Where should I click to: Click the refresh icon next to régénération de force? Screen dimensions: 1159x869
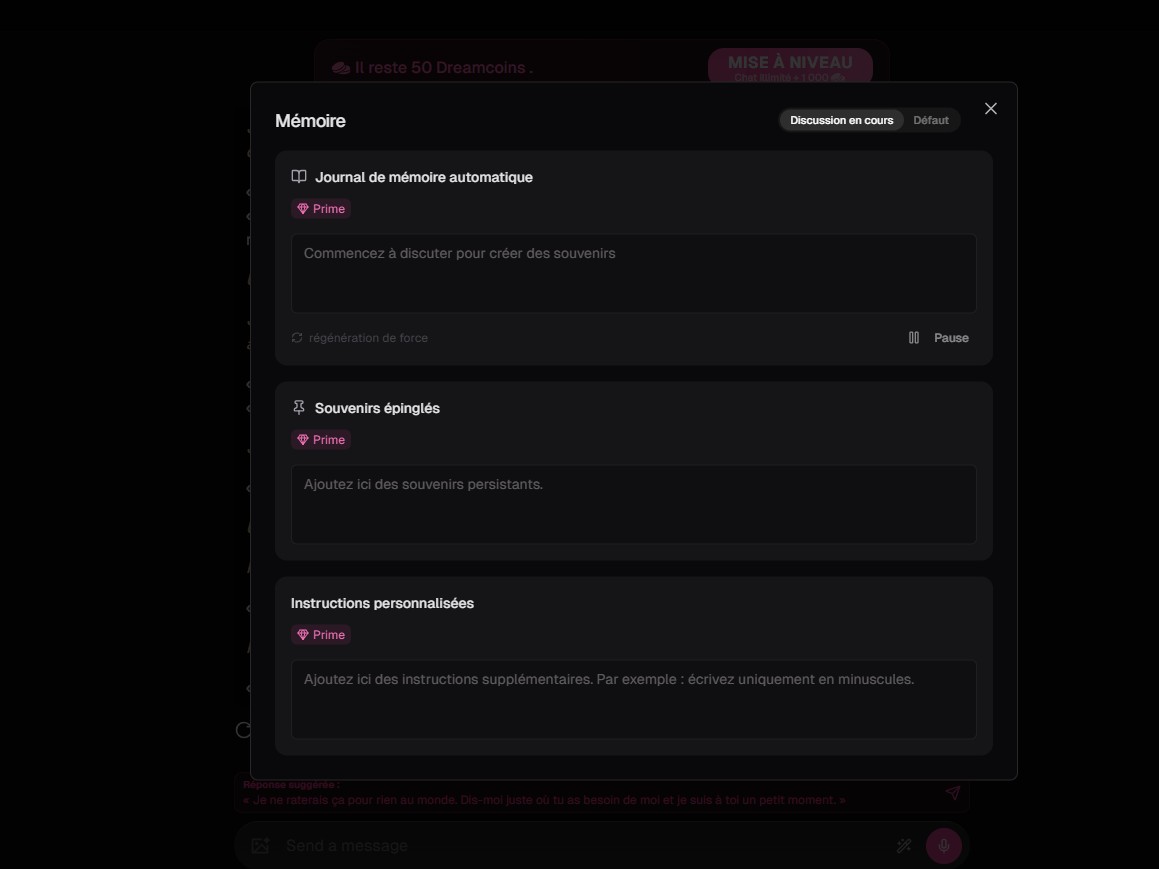click(296, 337)
